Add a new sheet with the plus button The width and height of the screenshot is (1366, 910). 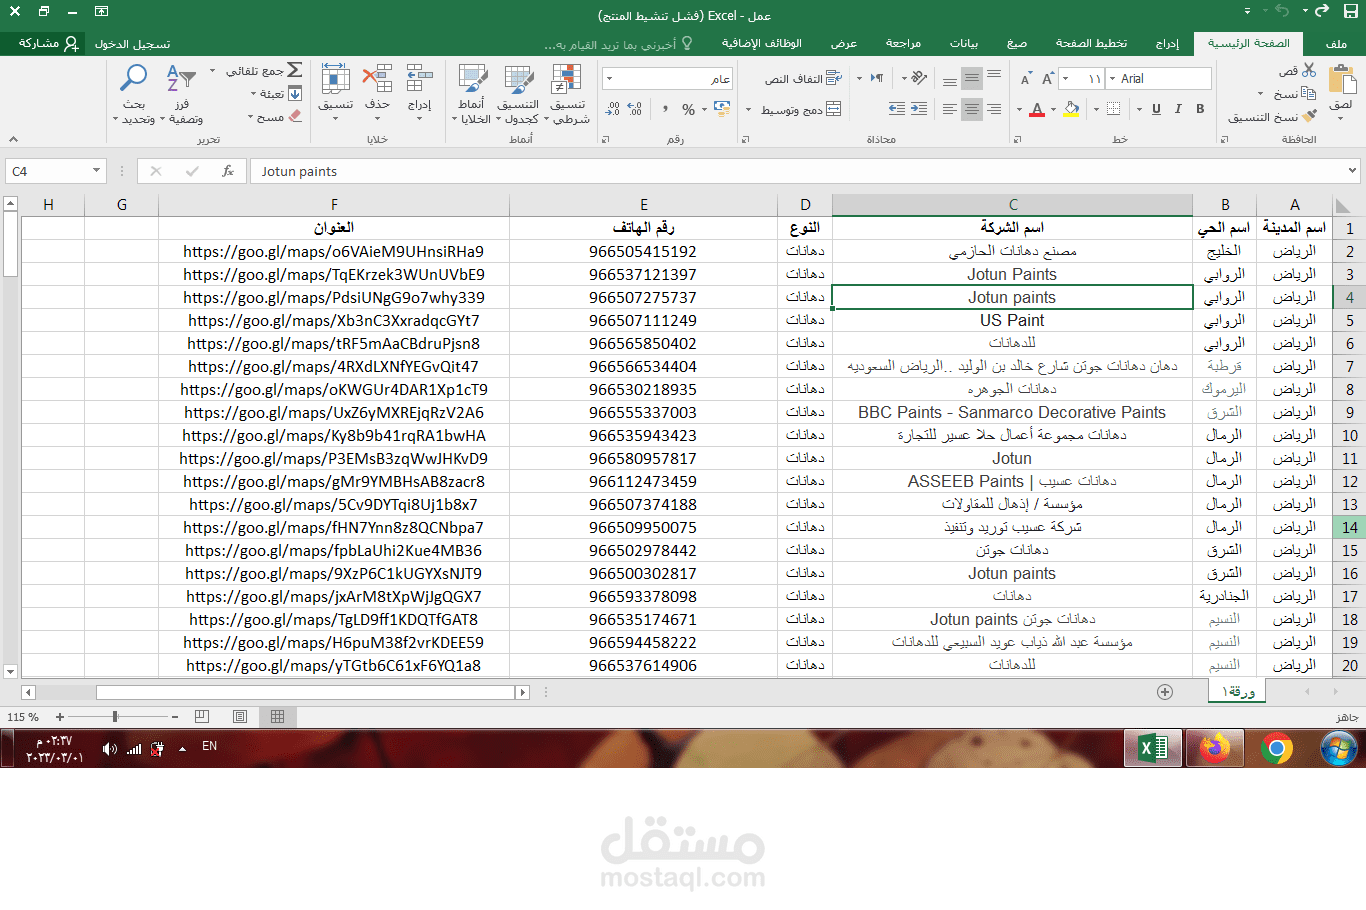click(x=1165, y=692)
